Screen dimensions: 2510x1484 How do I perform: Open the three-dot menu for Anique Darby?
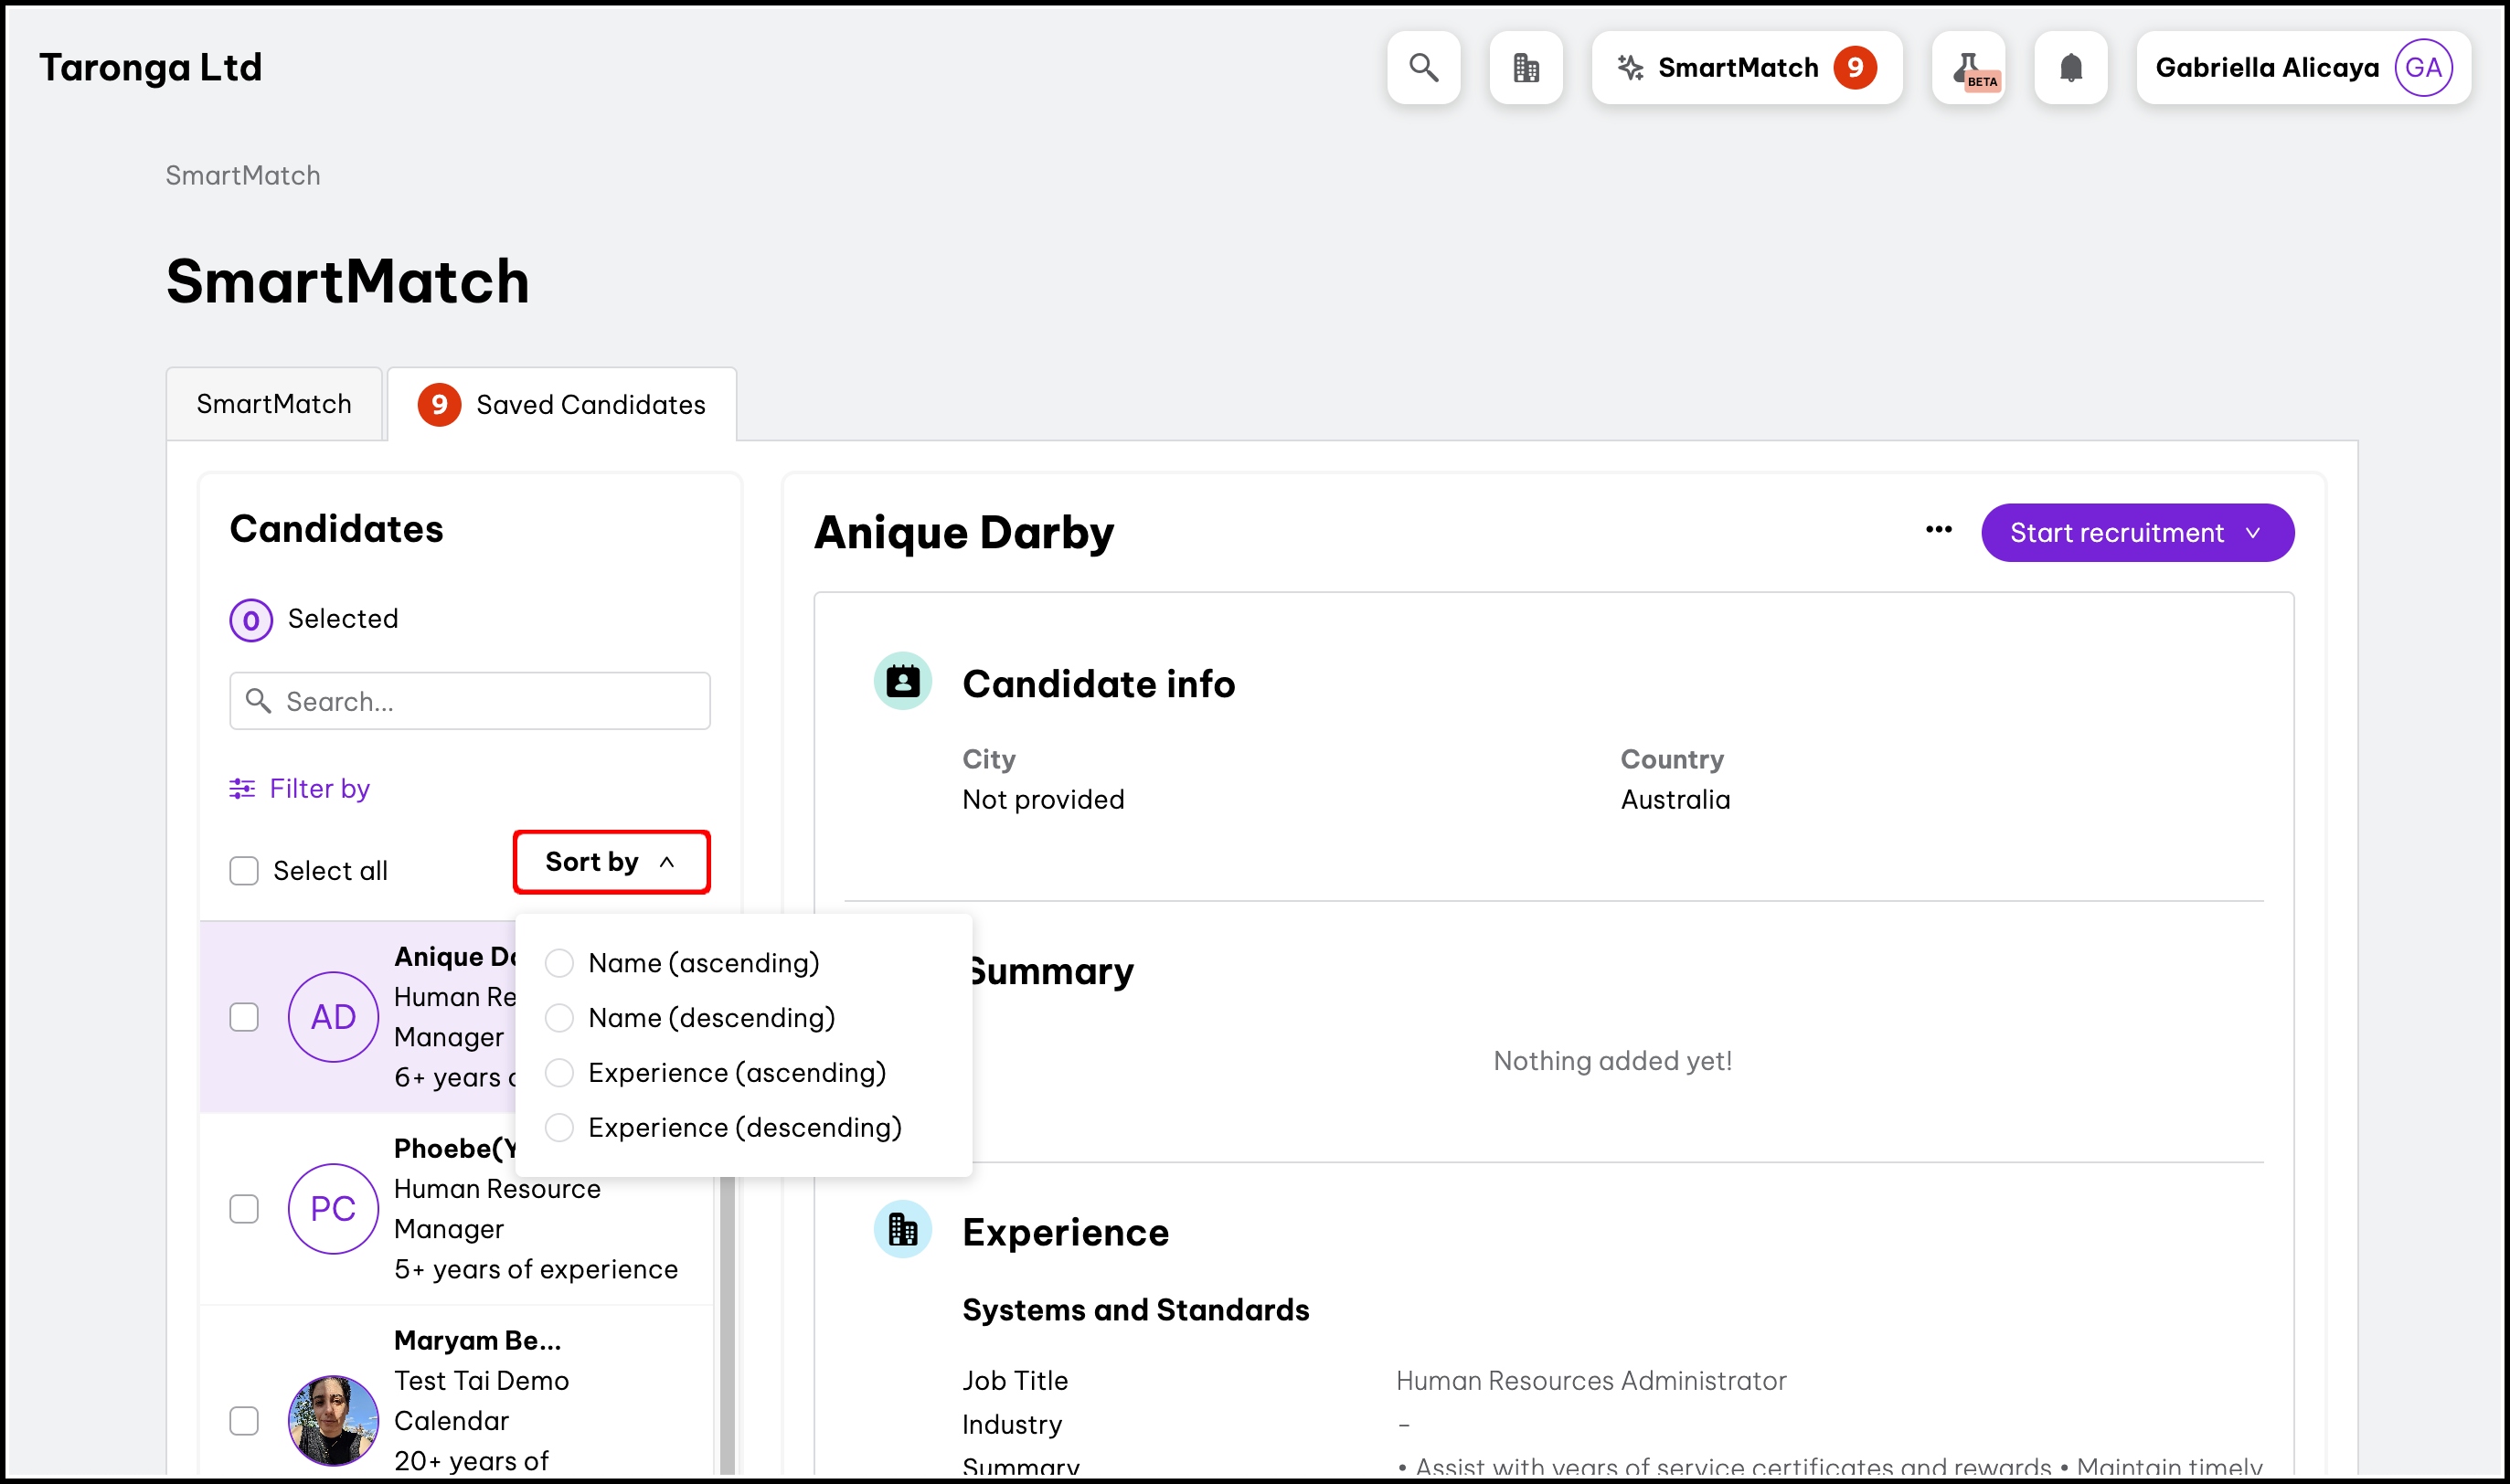(1938, 530)
